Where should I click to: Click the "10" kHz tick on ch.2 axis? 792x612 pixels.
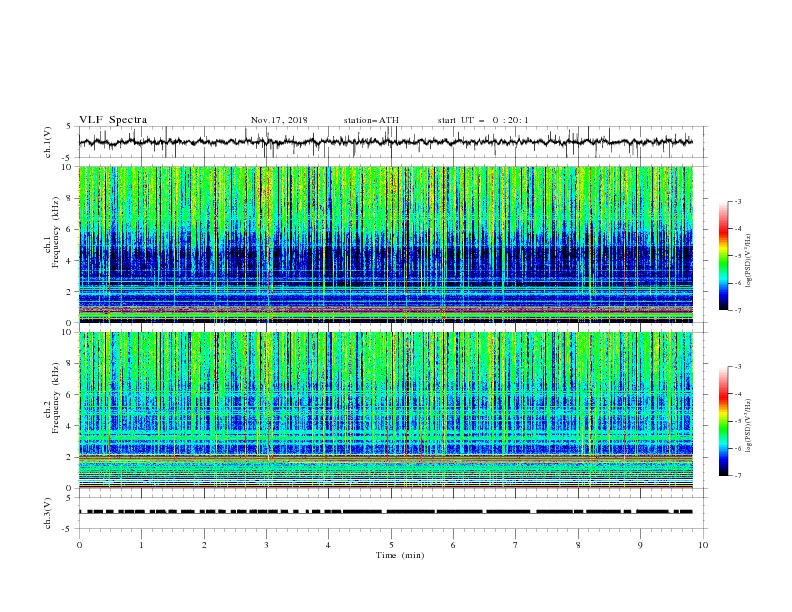[x=68, y=332]
